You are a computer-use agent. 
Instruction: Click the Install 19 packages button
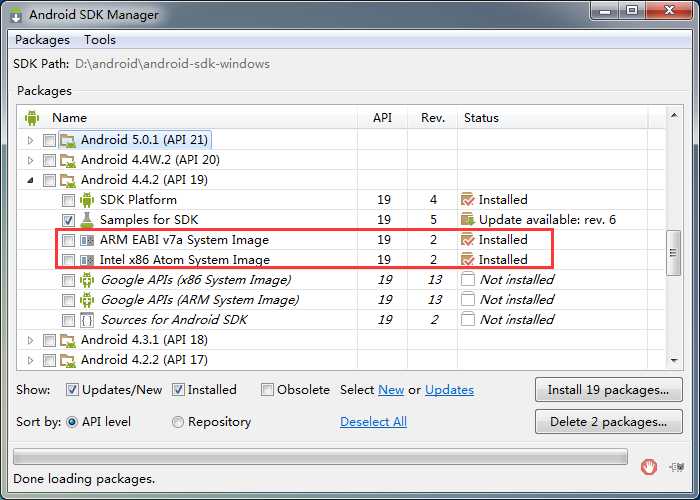pyautogui.click(x=608, y=390)
